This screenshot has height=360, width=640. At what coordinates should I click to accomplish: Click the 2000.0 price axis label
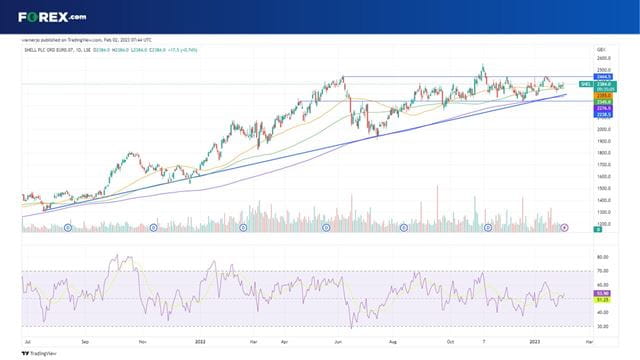[604, 129]
